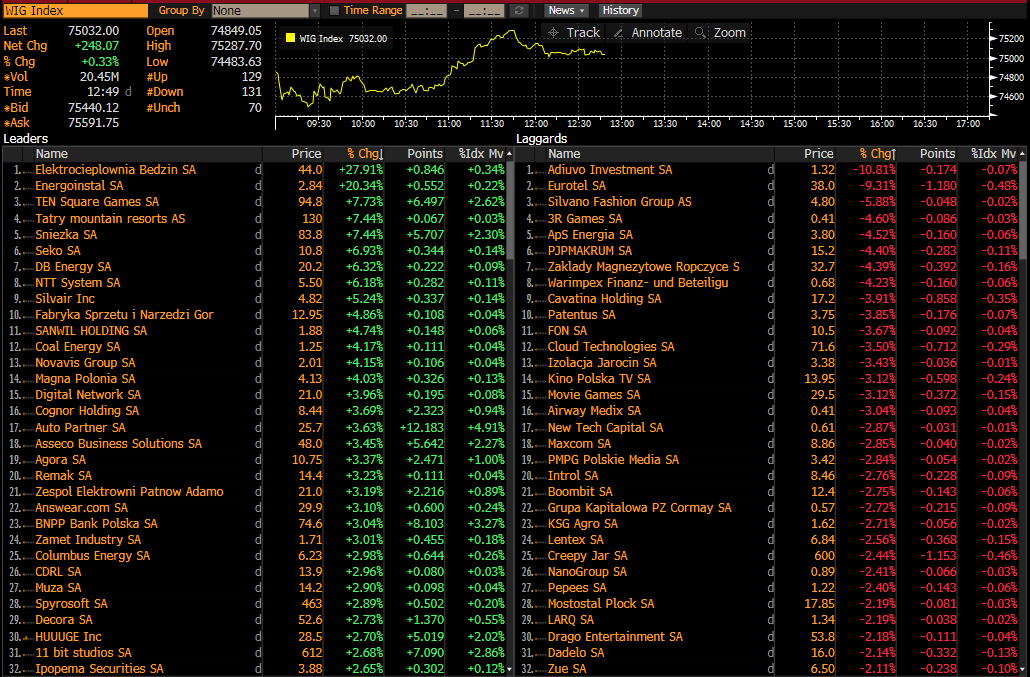Viewport: 1030px width, 677px height.
Task: Click the Time Range start time field
Action: pos(426,10)
